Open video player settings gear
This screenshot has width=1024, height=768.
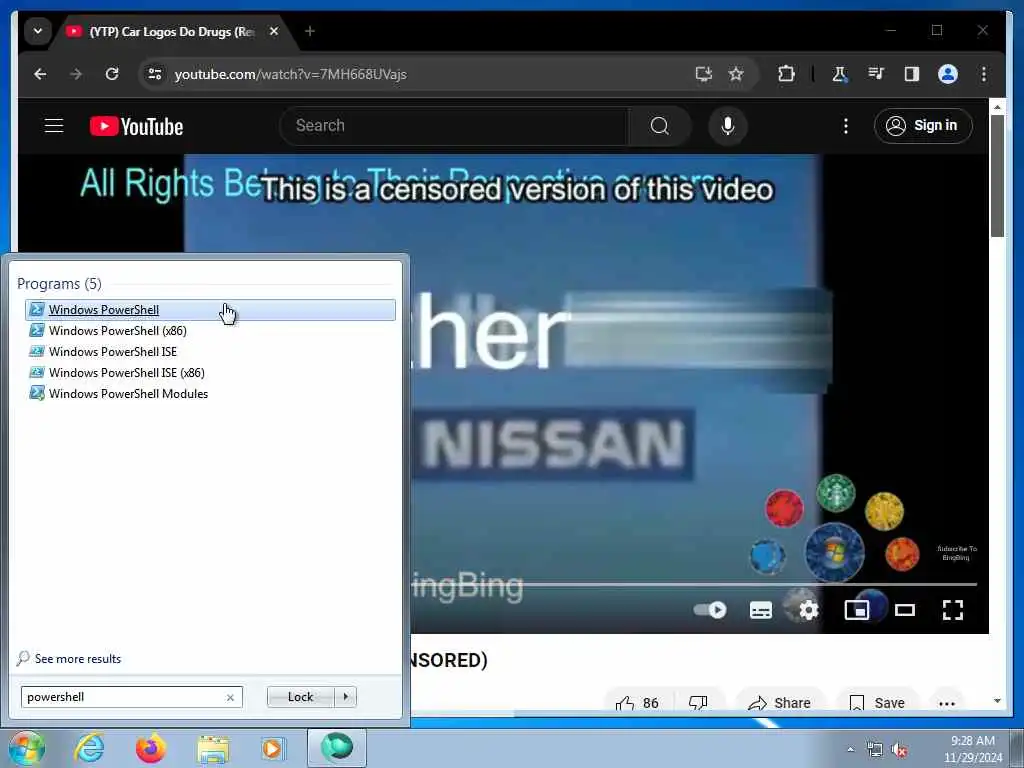click(x=808, y=610)
